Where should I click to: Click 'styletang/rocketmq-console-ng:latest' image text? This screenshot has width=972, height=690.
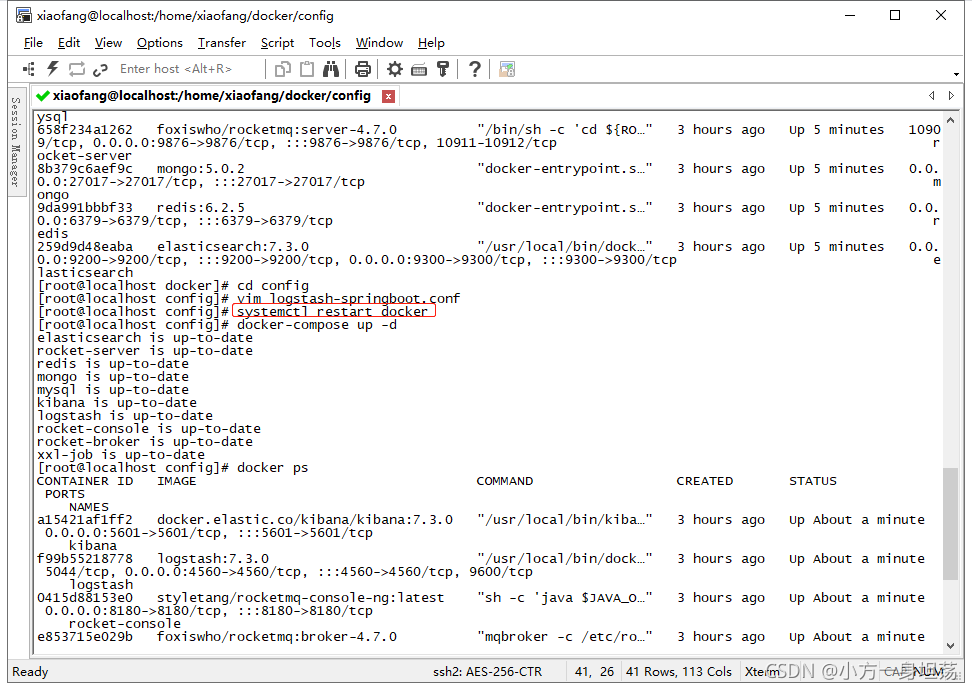pyautogui.click(x=301, y=598)
